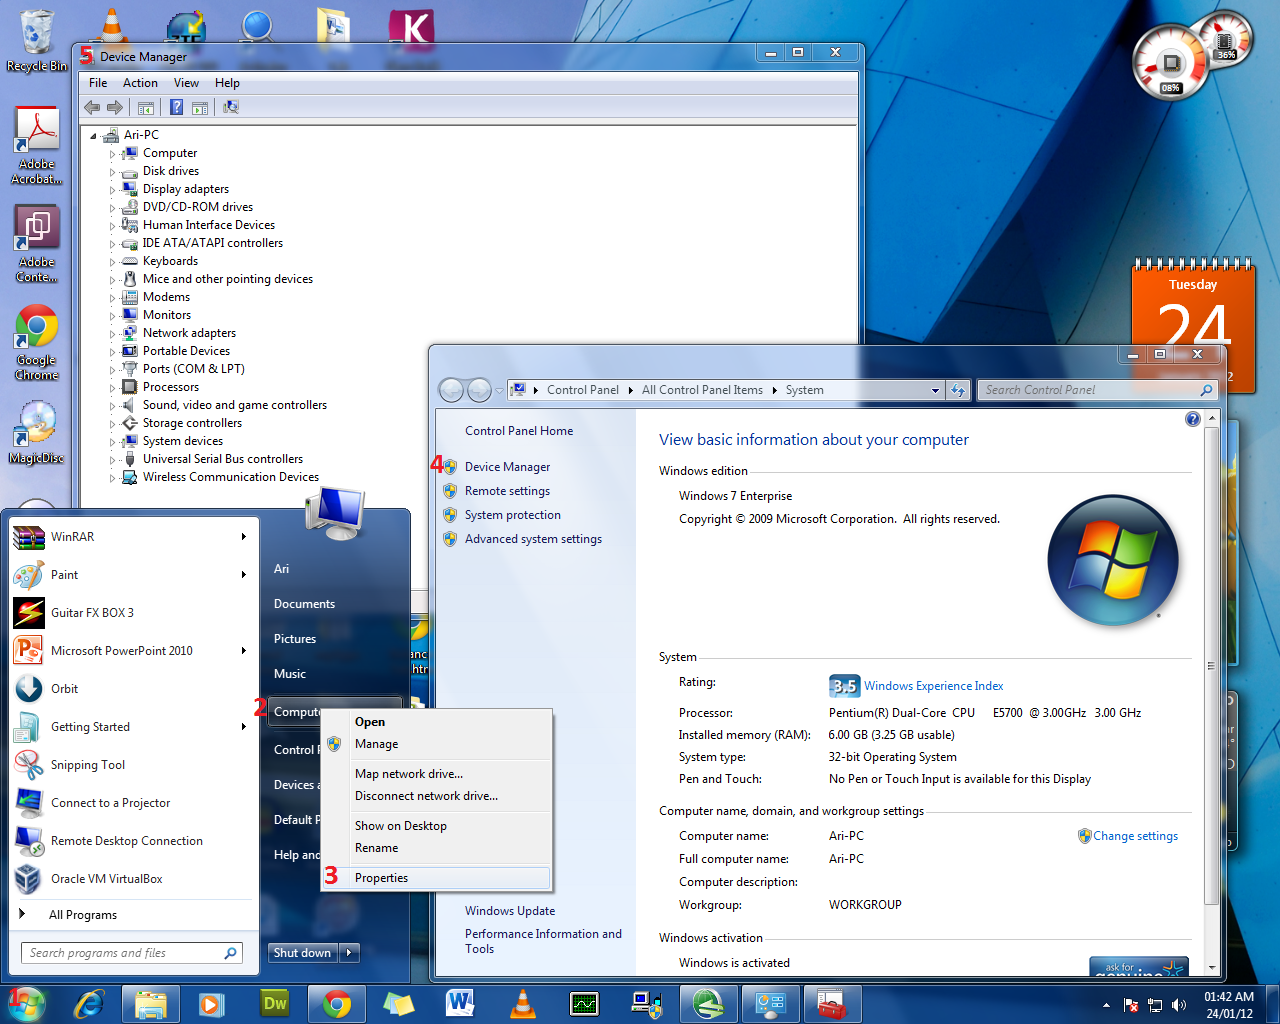Click Search programs and files field

click(x=131, y=953)
